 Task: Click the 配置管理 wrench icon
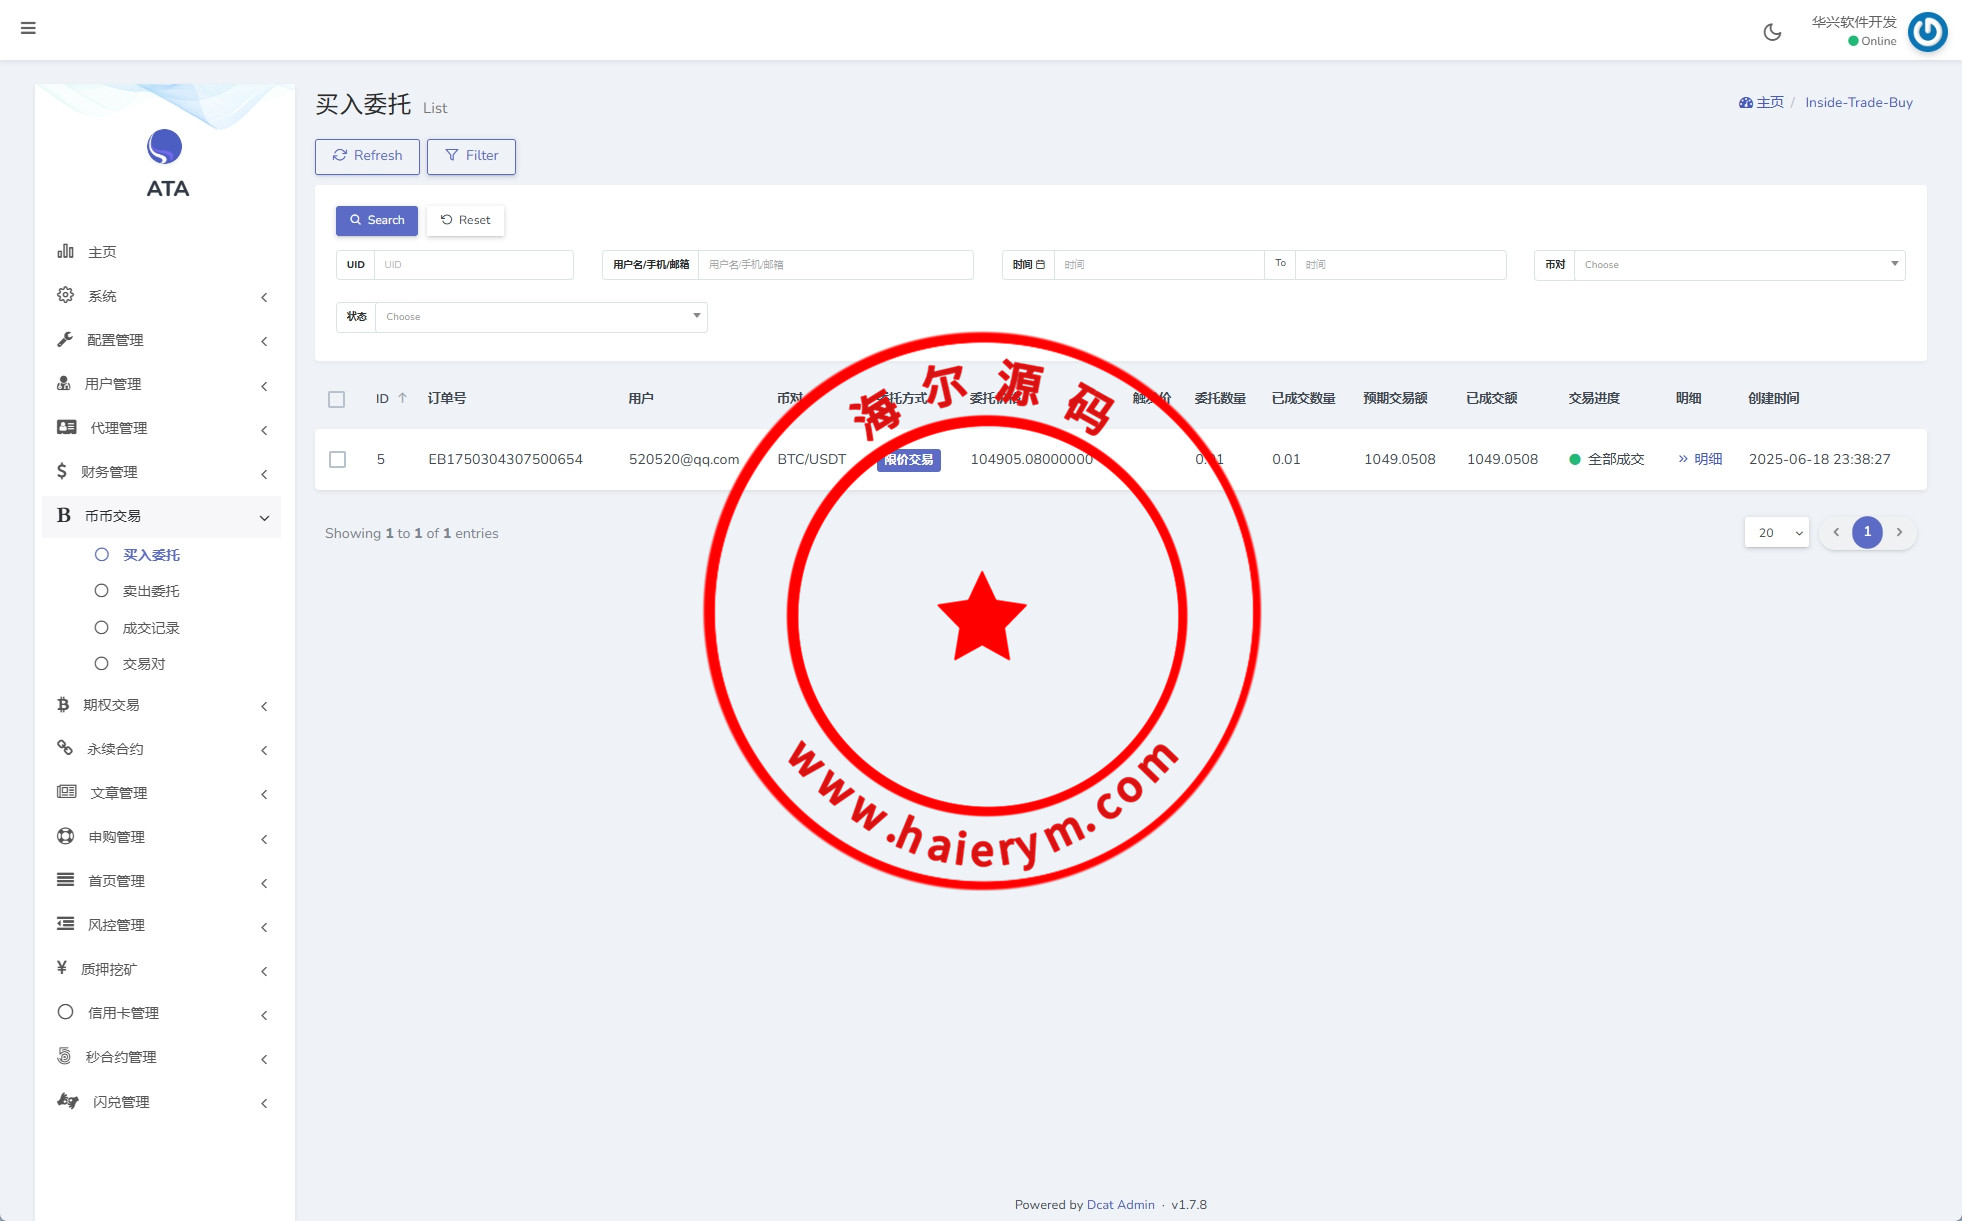click(66, 339)
